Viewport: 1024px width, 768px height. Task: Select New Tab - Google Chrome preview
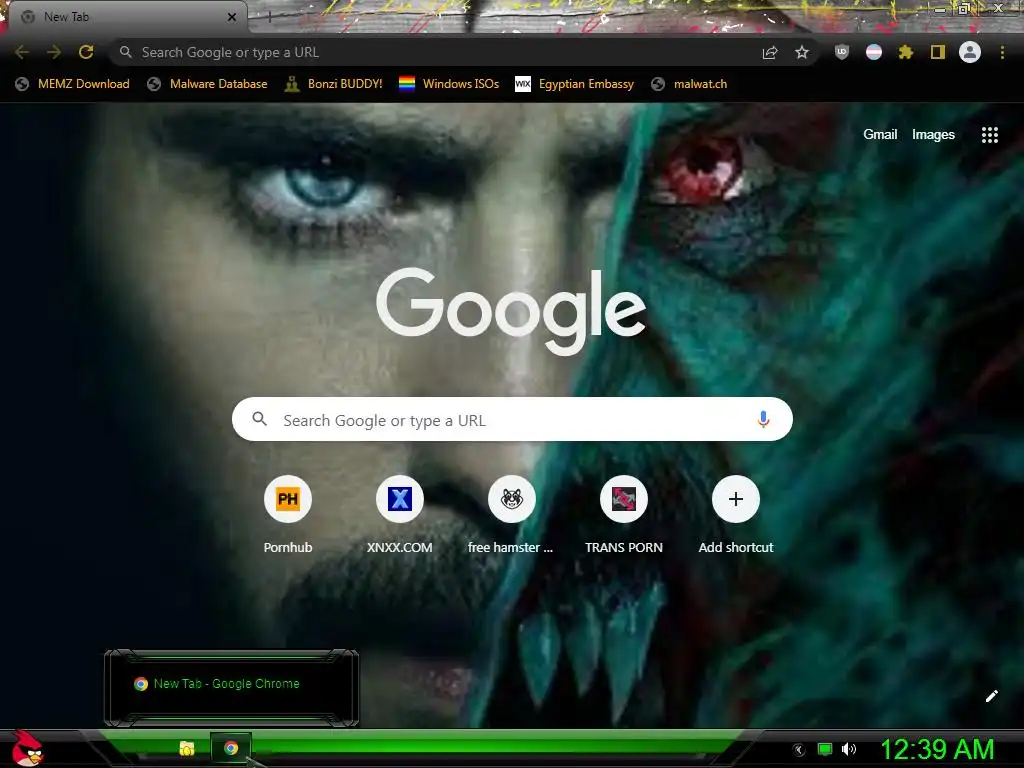[x=231, y=688]
